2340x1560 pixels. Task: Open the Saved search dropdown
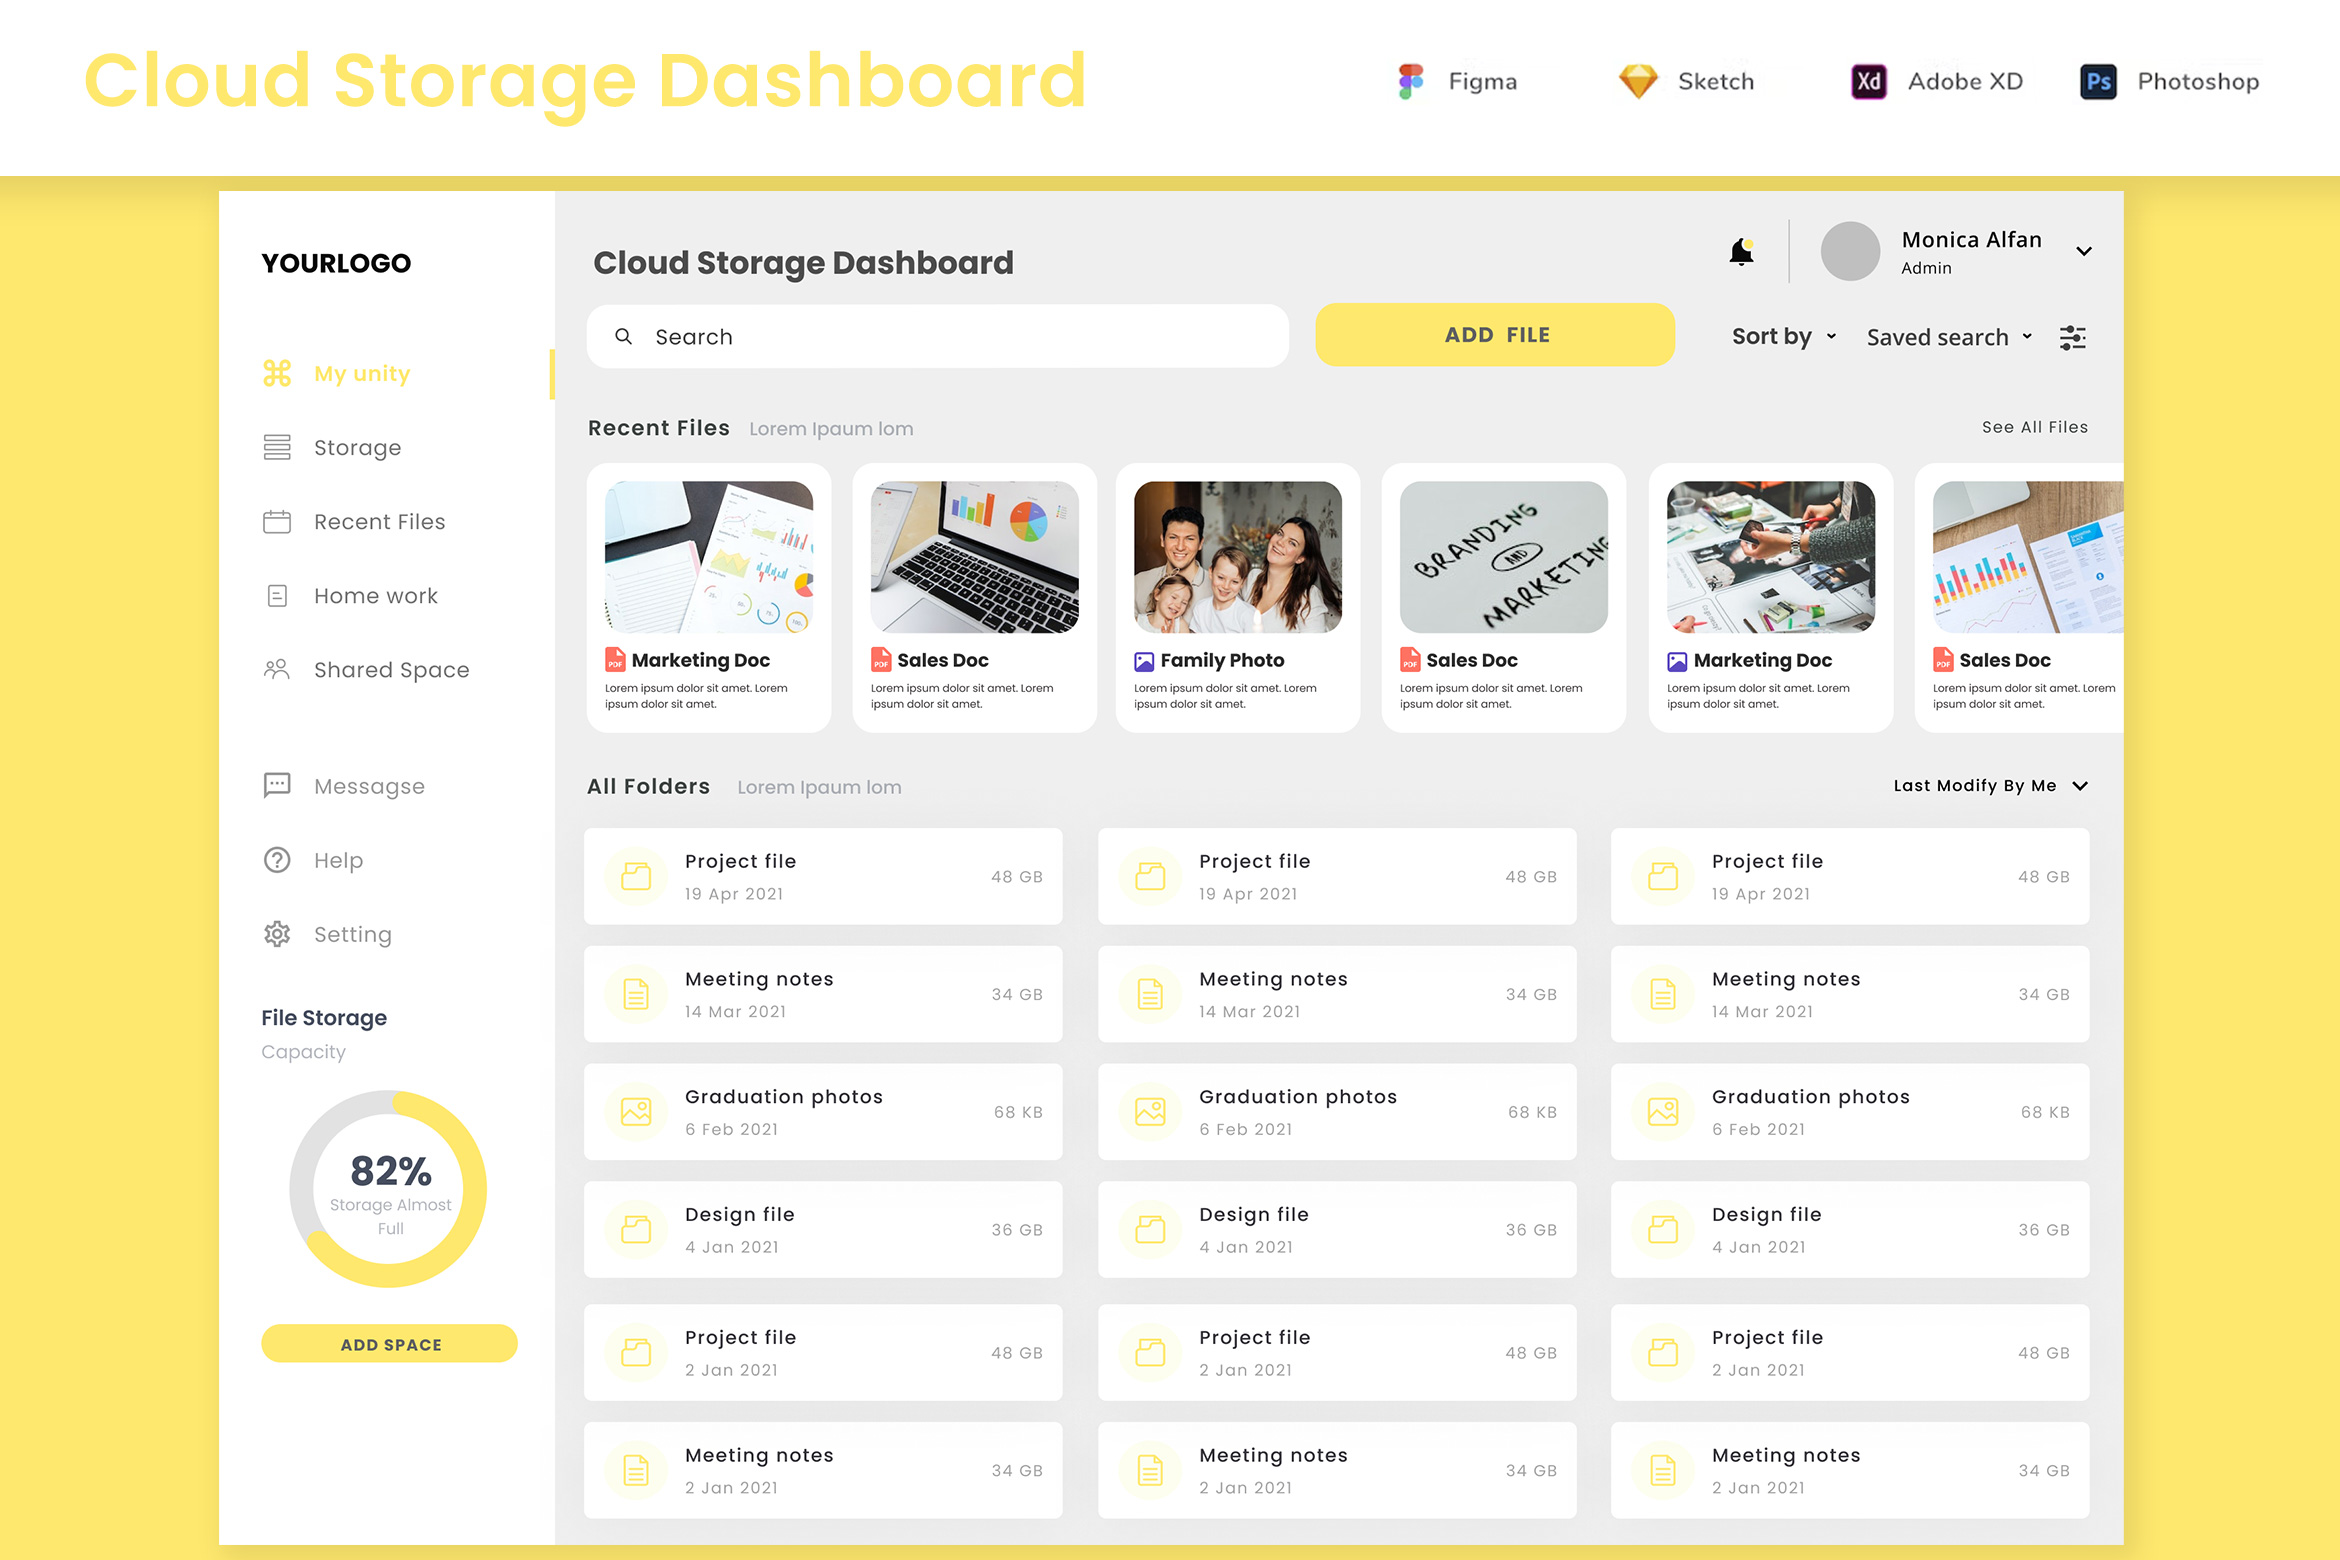click(x=1950, y=337)
